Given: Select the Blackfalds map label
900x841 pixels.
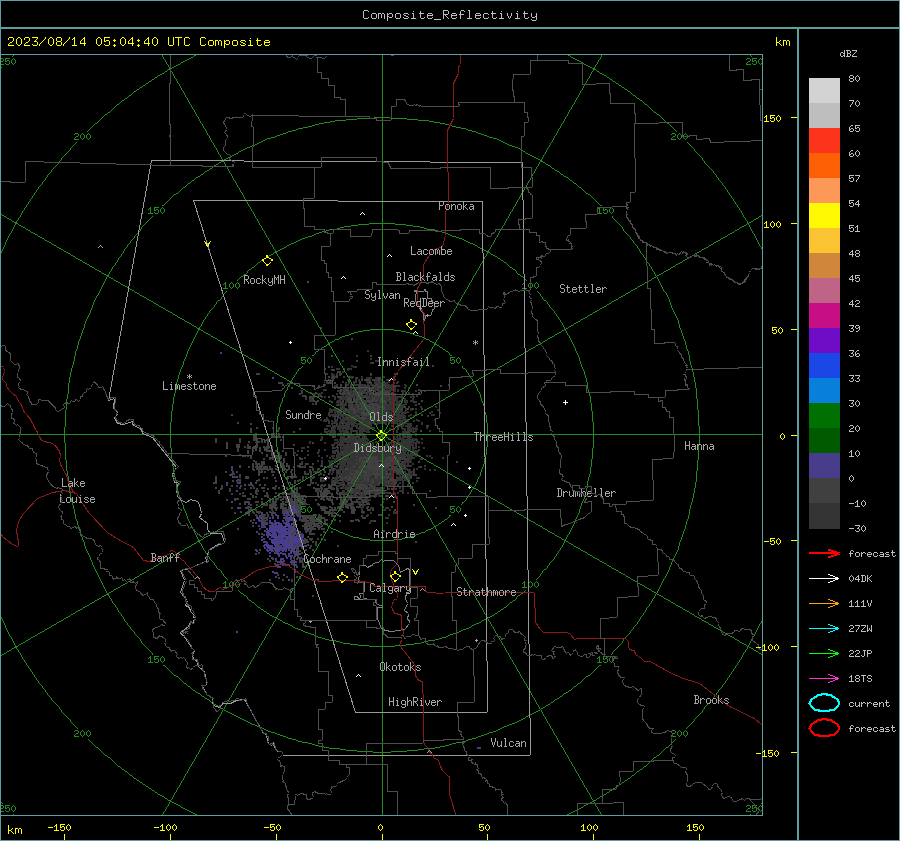Looking at the screenshot, I should tap(425, 277).
